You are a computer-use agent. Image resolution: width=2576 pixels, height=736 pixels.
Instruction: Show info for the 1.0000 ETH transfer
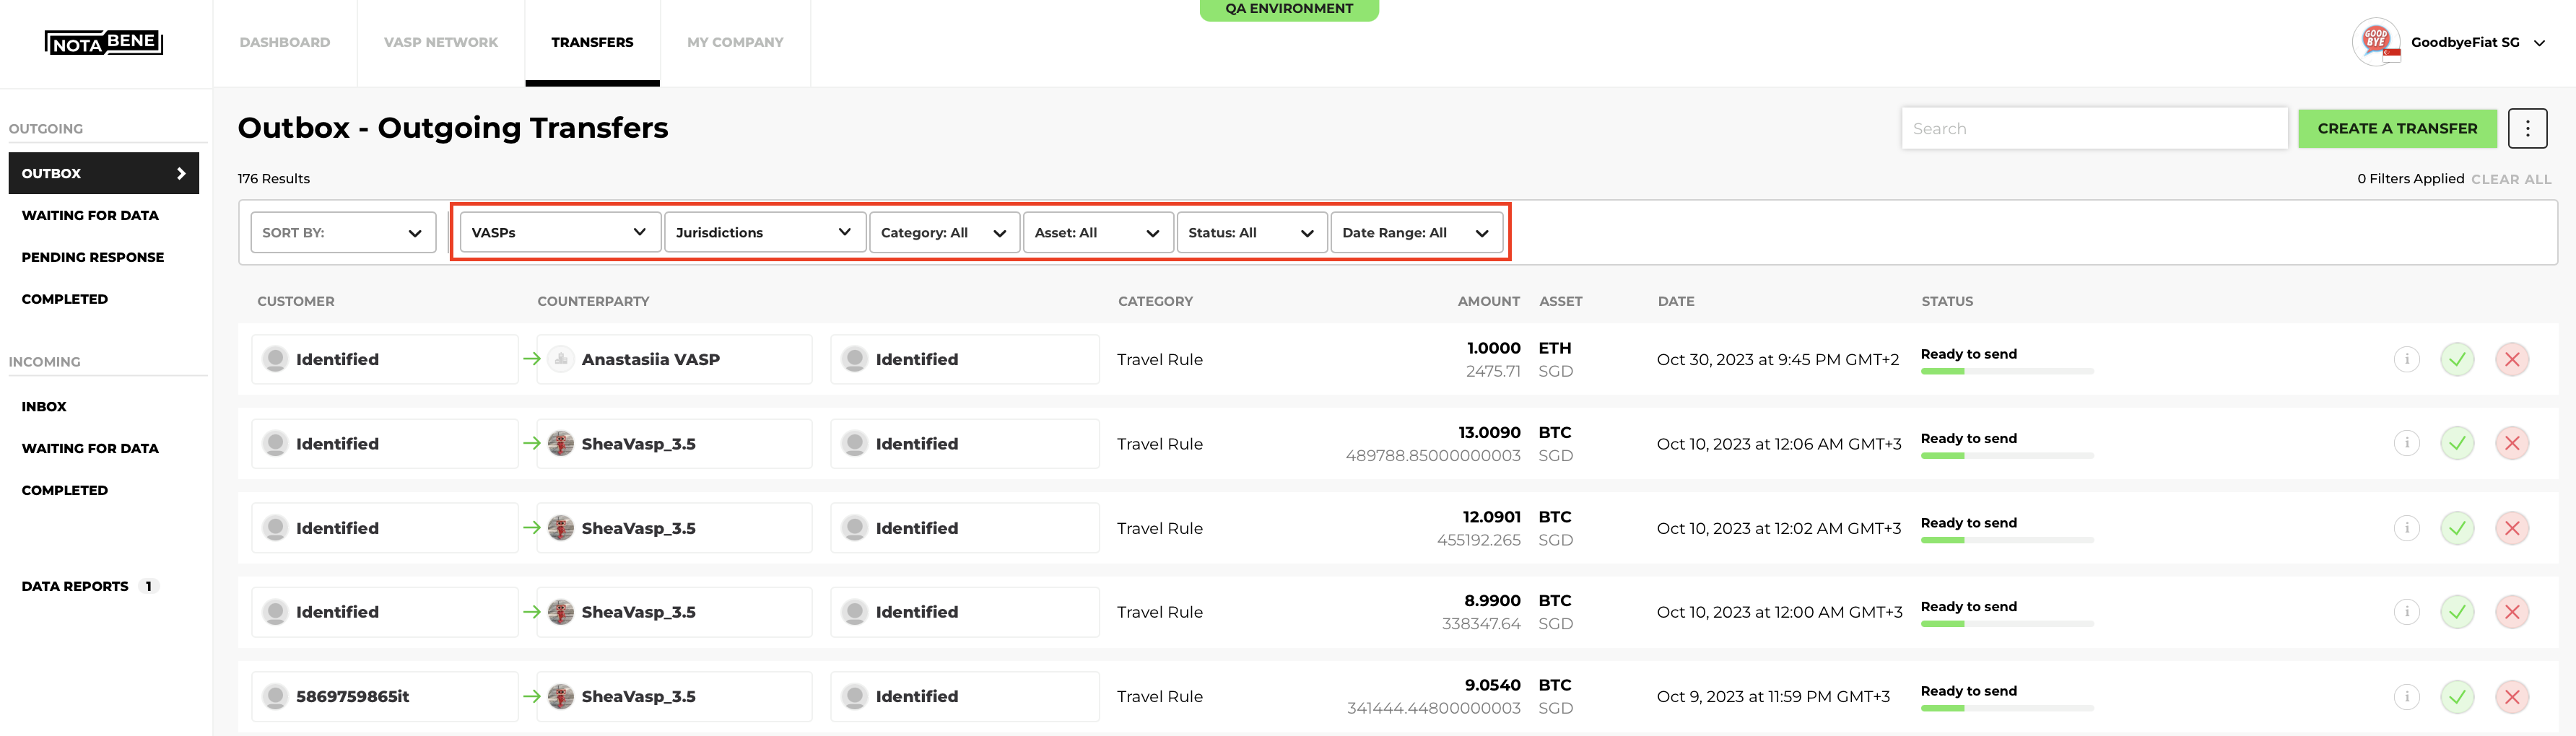(x=2407, y=359)
